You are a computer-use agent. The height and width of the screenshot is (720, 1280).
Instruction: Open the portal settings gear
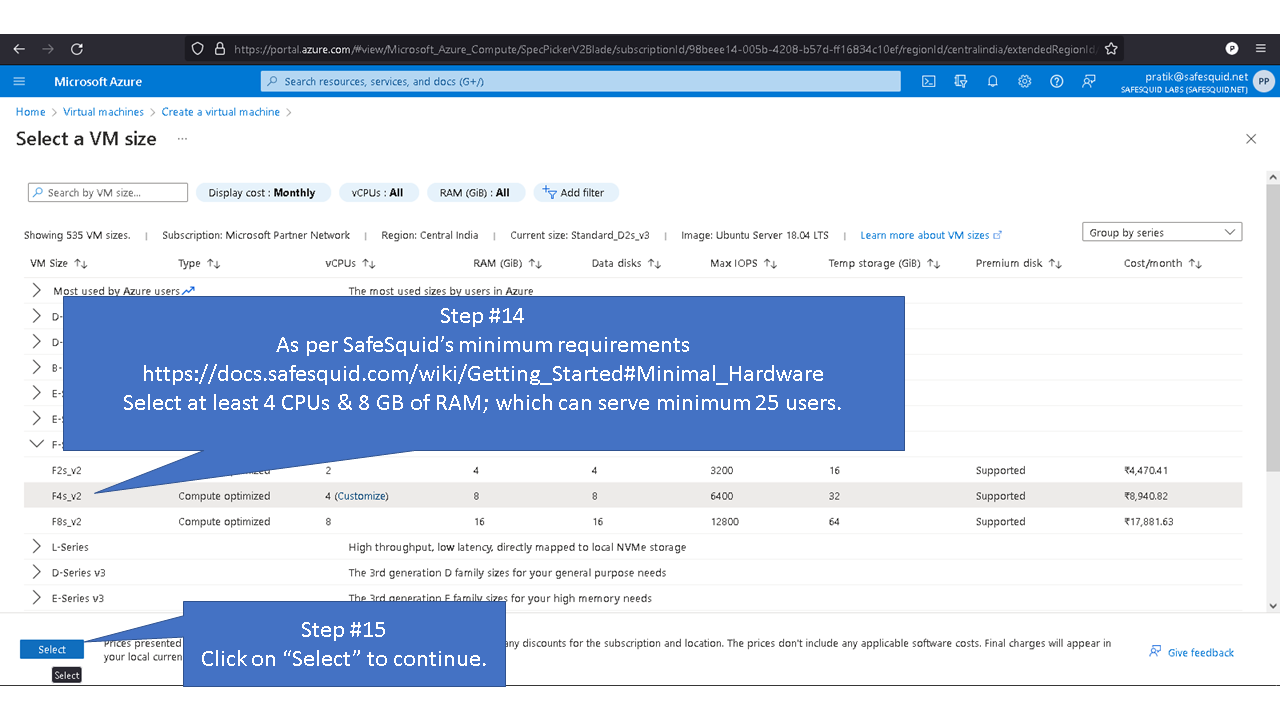click(x=1025, y=82)
